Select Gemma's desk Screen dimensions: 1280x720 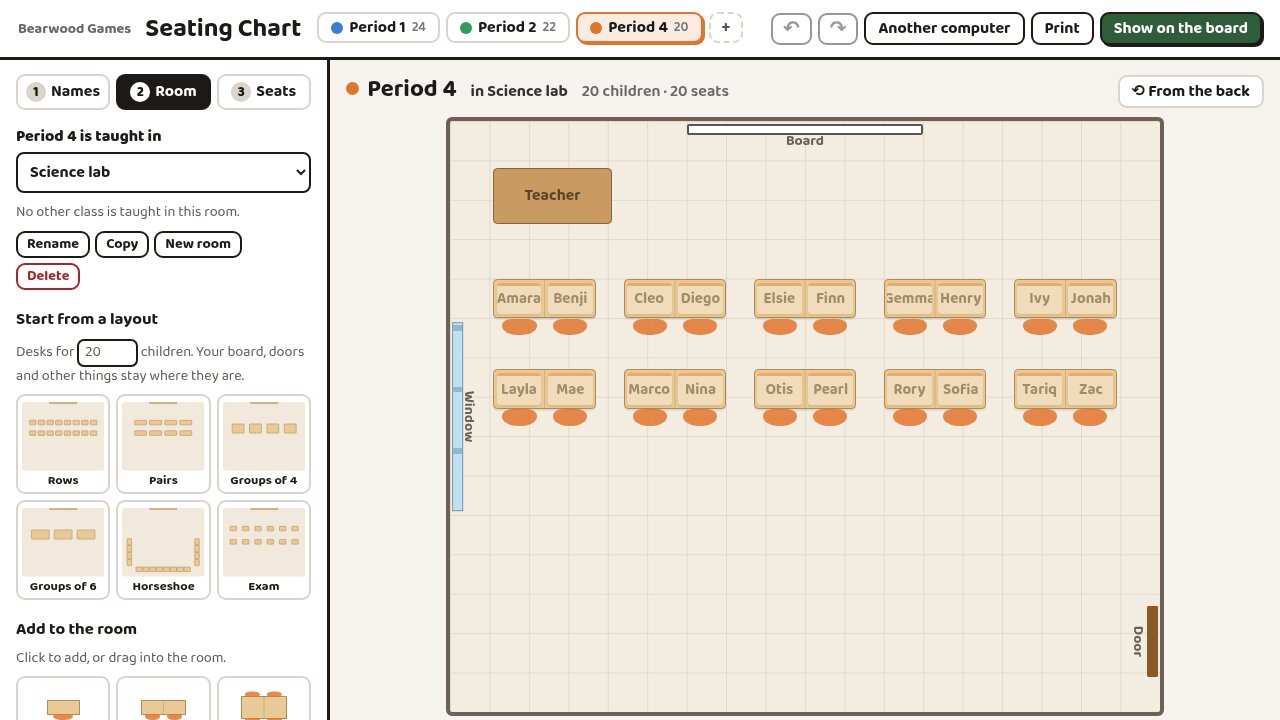tap(909, 298)
